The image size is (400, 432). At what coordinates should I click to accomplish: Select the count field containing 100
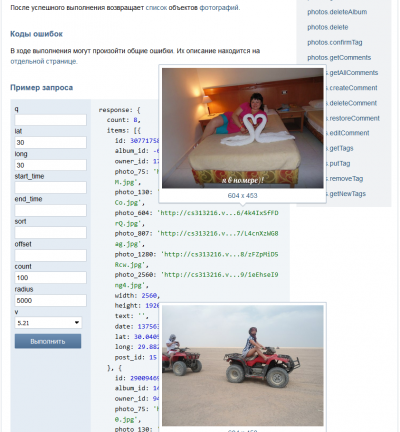[x=50, y=278]
